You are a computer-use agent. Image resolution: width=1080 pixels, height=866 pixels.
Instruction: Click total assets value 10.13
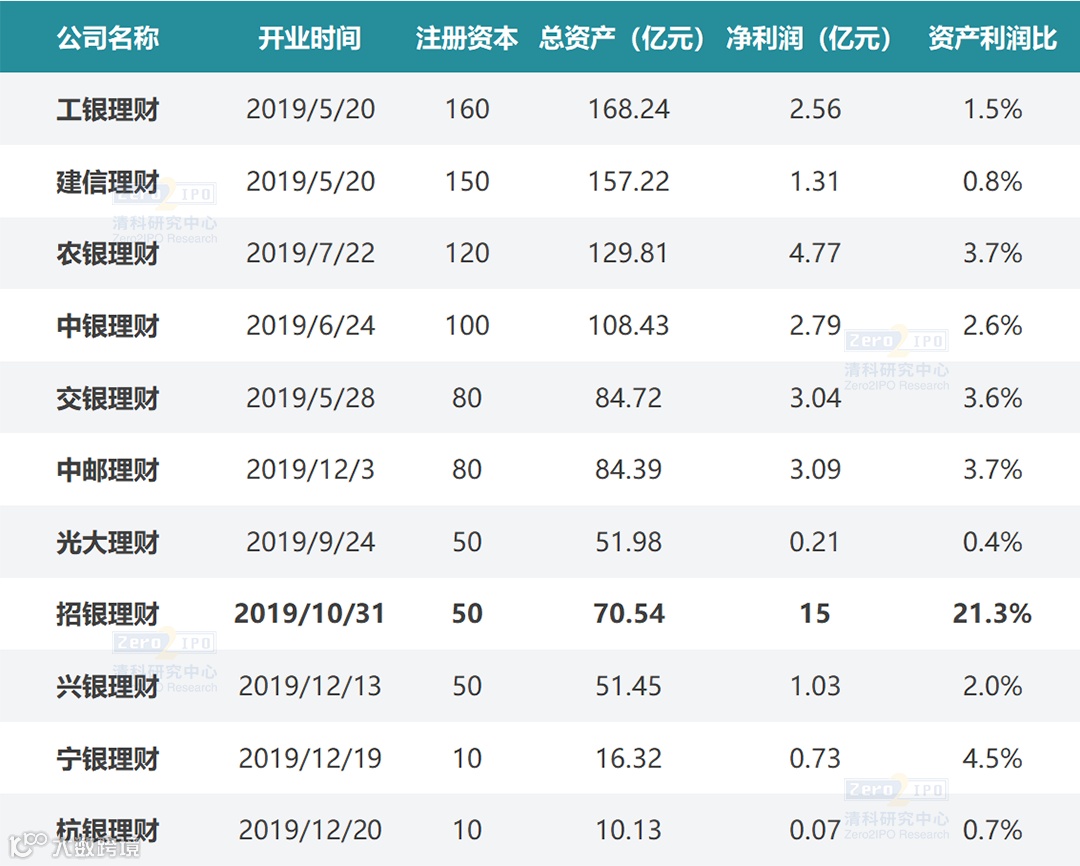[x=629, y=830]
